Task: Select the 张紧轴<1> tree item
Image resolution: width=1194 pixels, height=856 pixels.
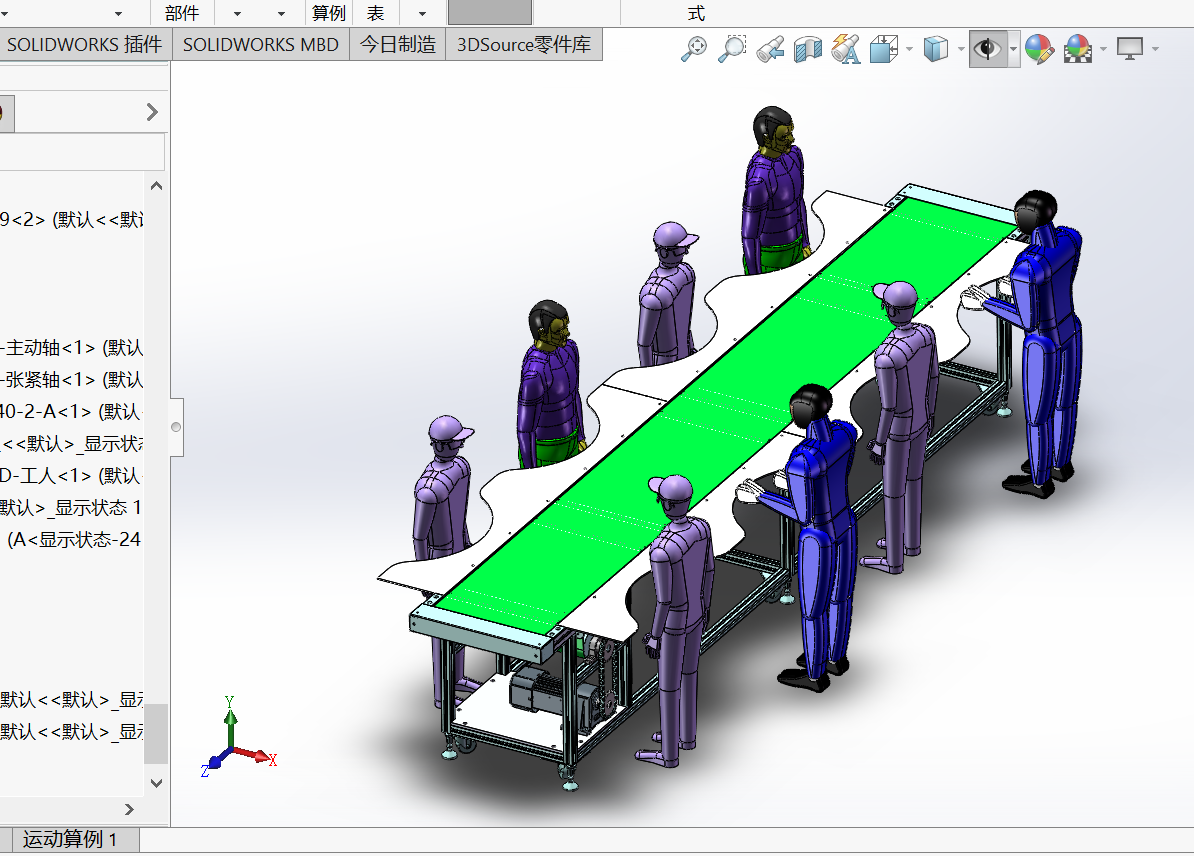Action: [x=72, y=379]
